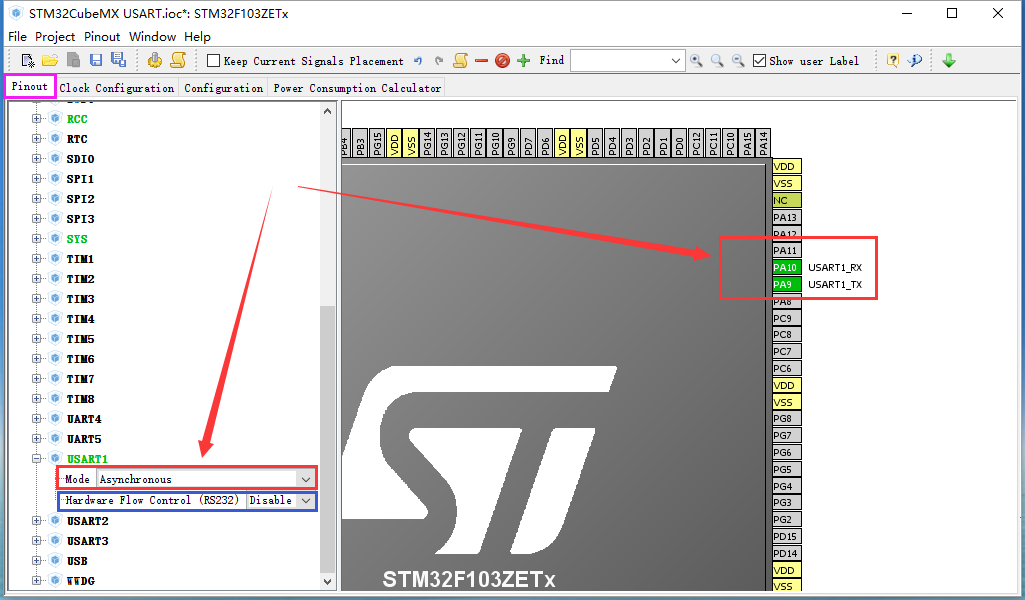Image resolution: width=1025 pixels, height=600 pixels.
Task: Click the PG8 pin on the chip
Action: pos(786,418)
